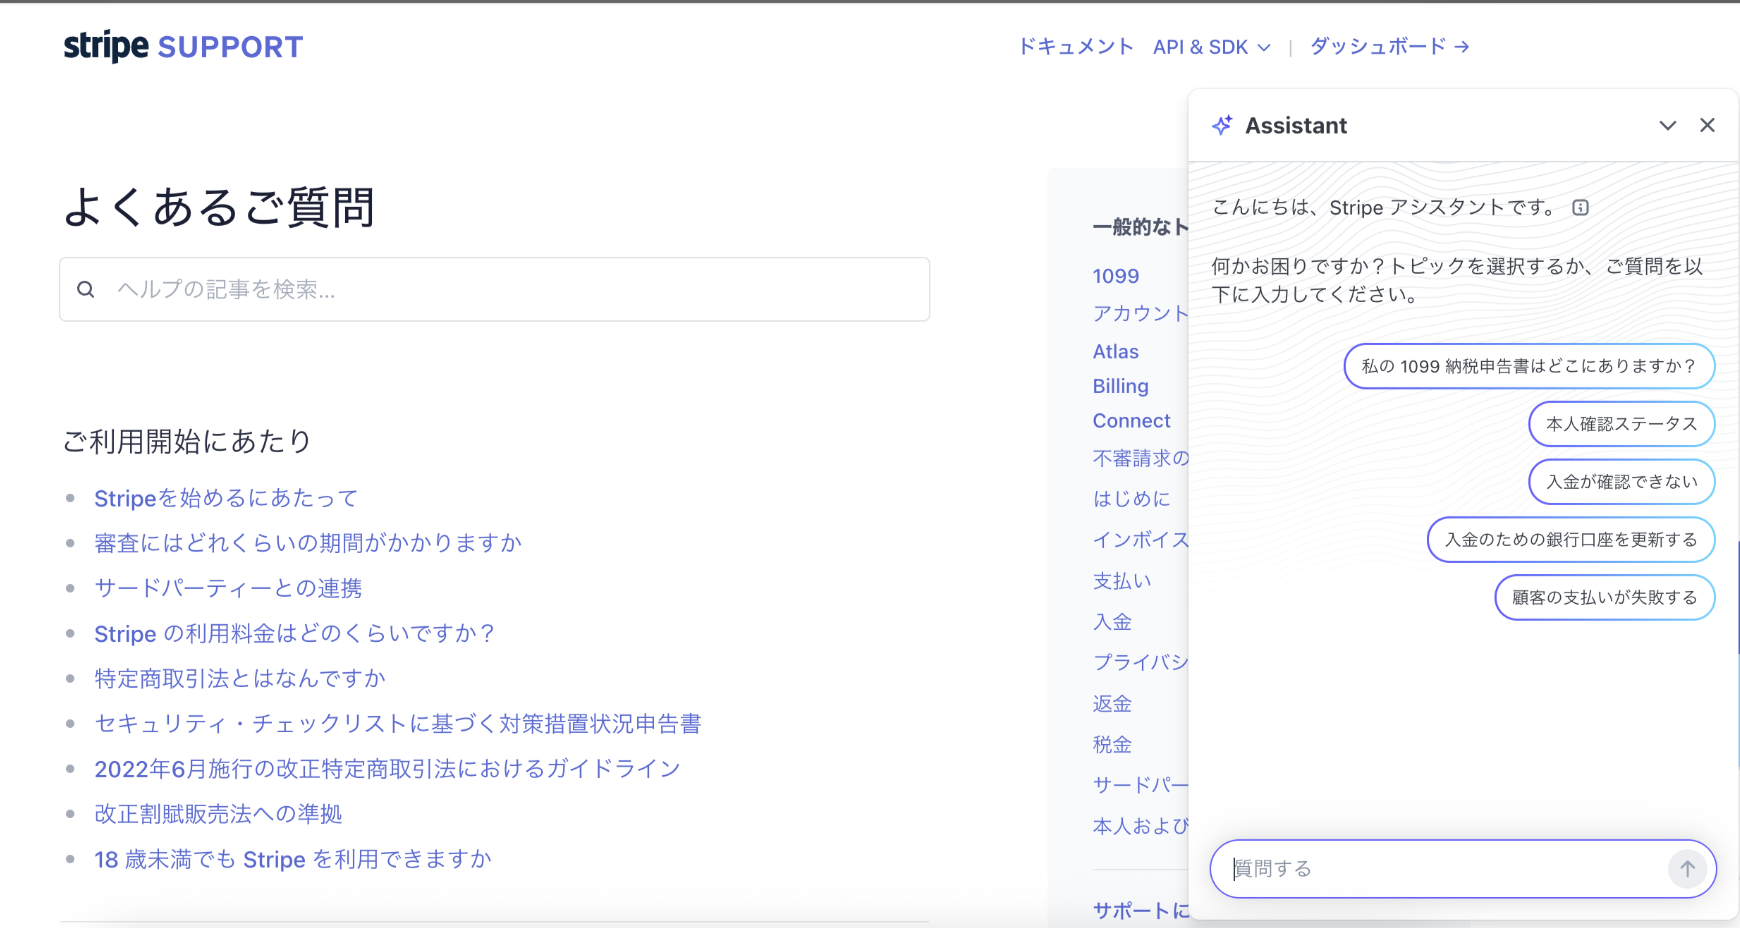
Task: Click the Stripe Support logo
Action: pos(183,46)
